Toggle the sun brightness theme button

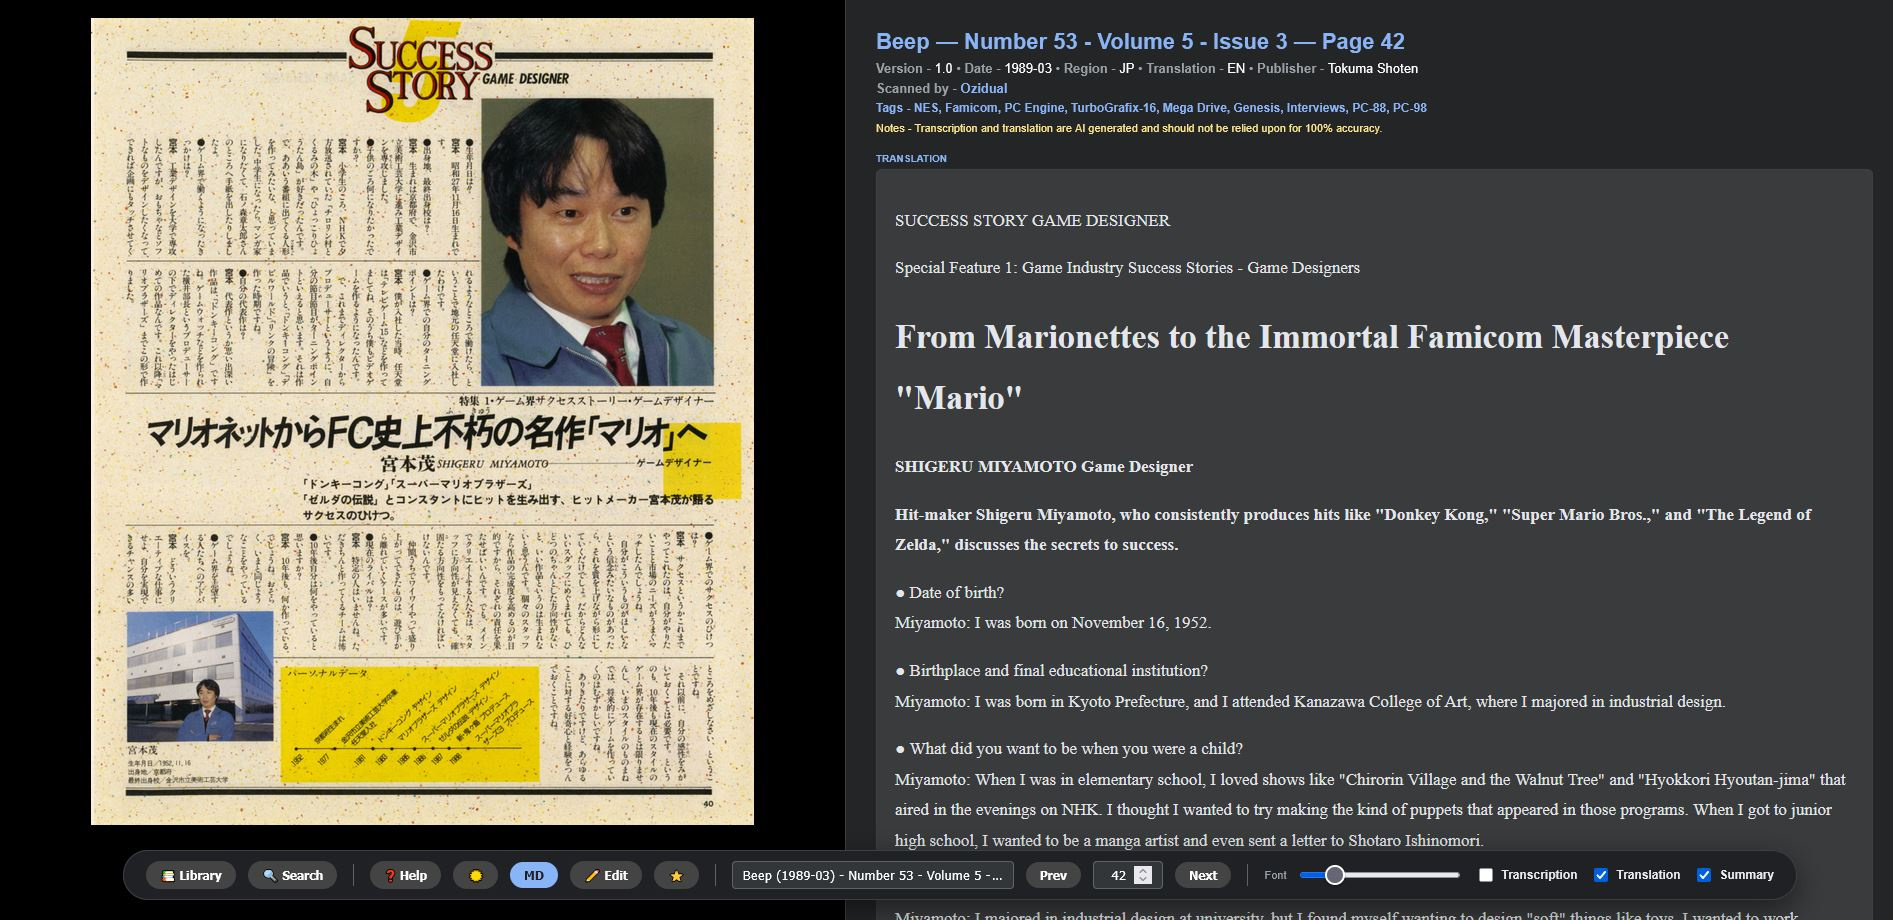point(475,875)
